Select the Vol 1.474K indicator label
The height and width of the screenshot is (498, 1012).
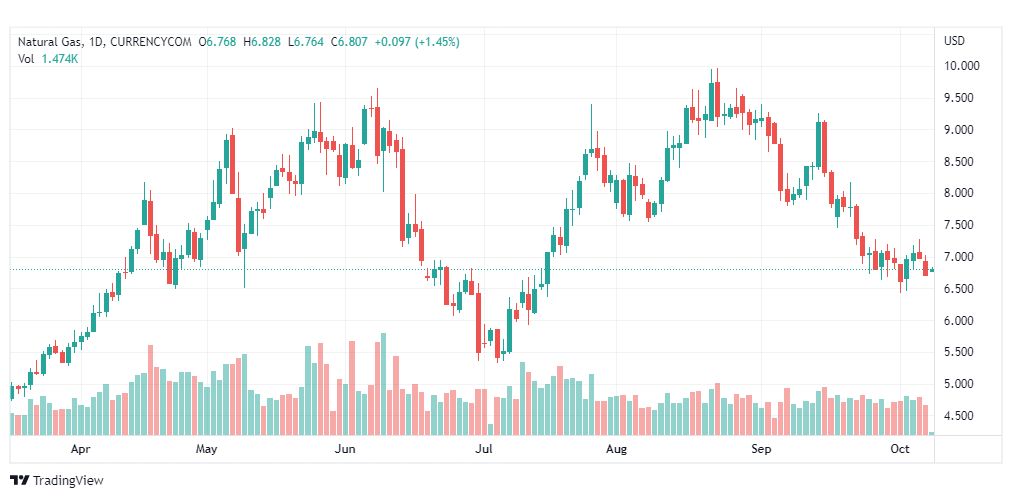pos(48,59)
